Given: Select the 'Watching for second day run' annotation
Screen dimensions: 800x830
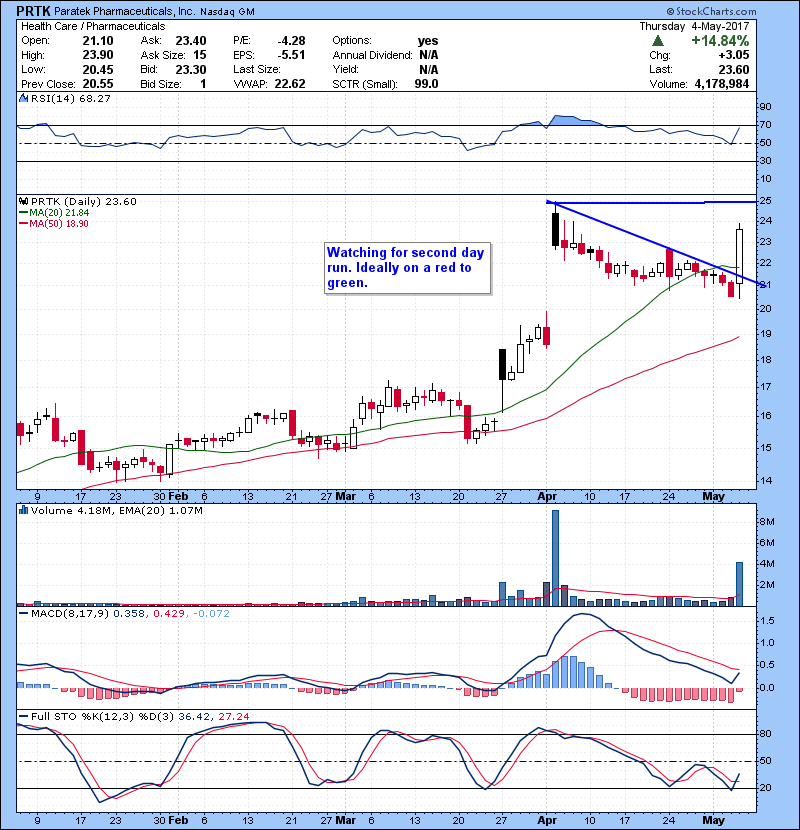Looking at the screenshot, I should tap(408, 268).
